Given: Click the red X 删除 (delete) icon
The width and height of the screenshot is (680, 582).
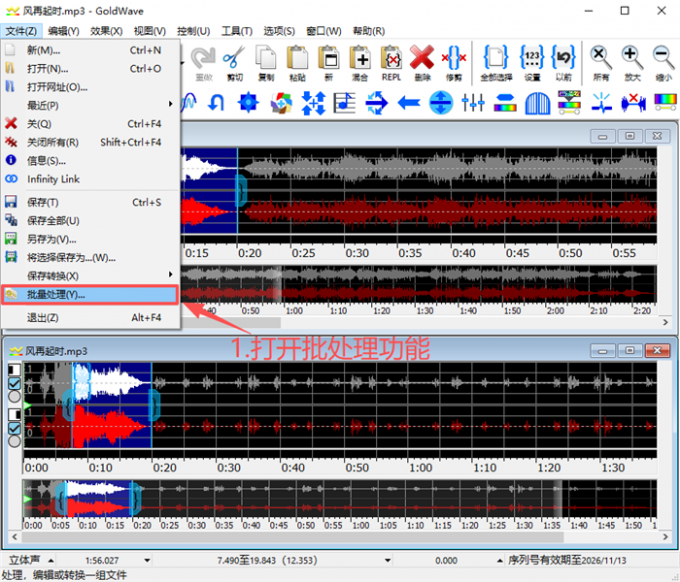Looking at the screenshot, I should [421, 60].
